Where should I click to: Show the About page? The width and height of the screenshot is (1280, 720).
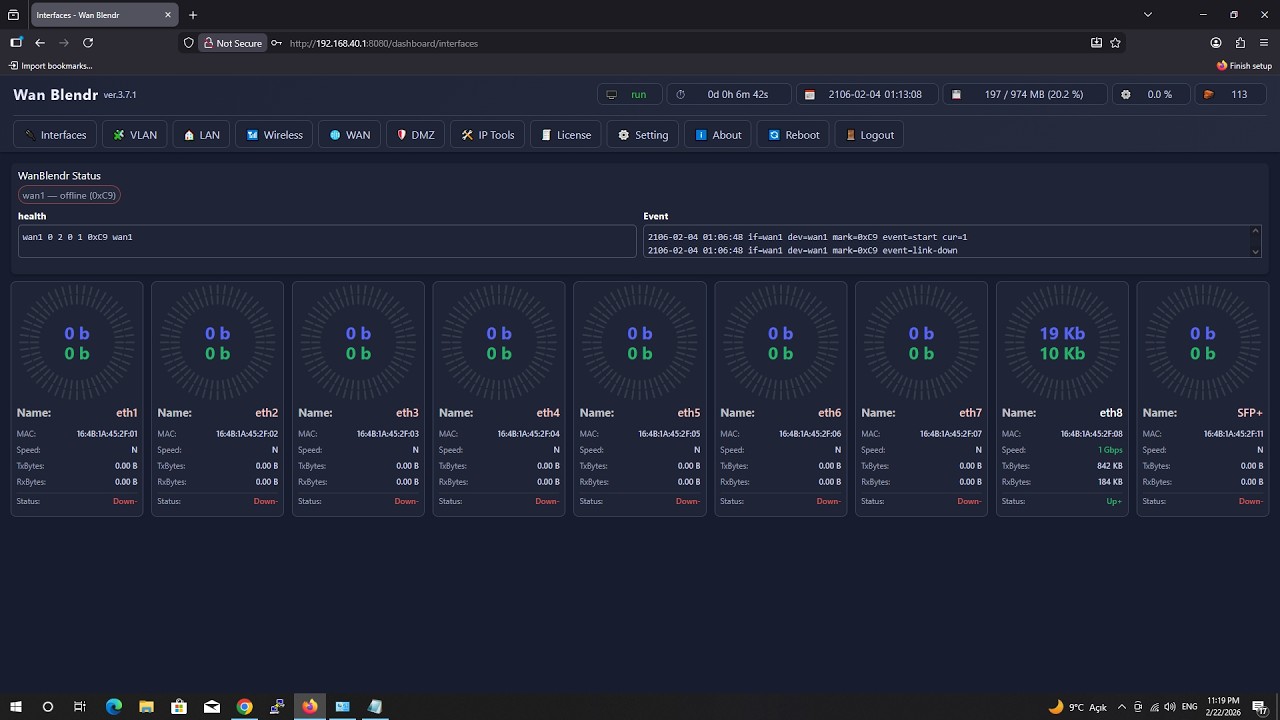coord(718,135)
